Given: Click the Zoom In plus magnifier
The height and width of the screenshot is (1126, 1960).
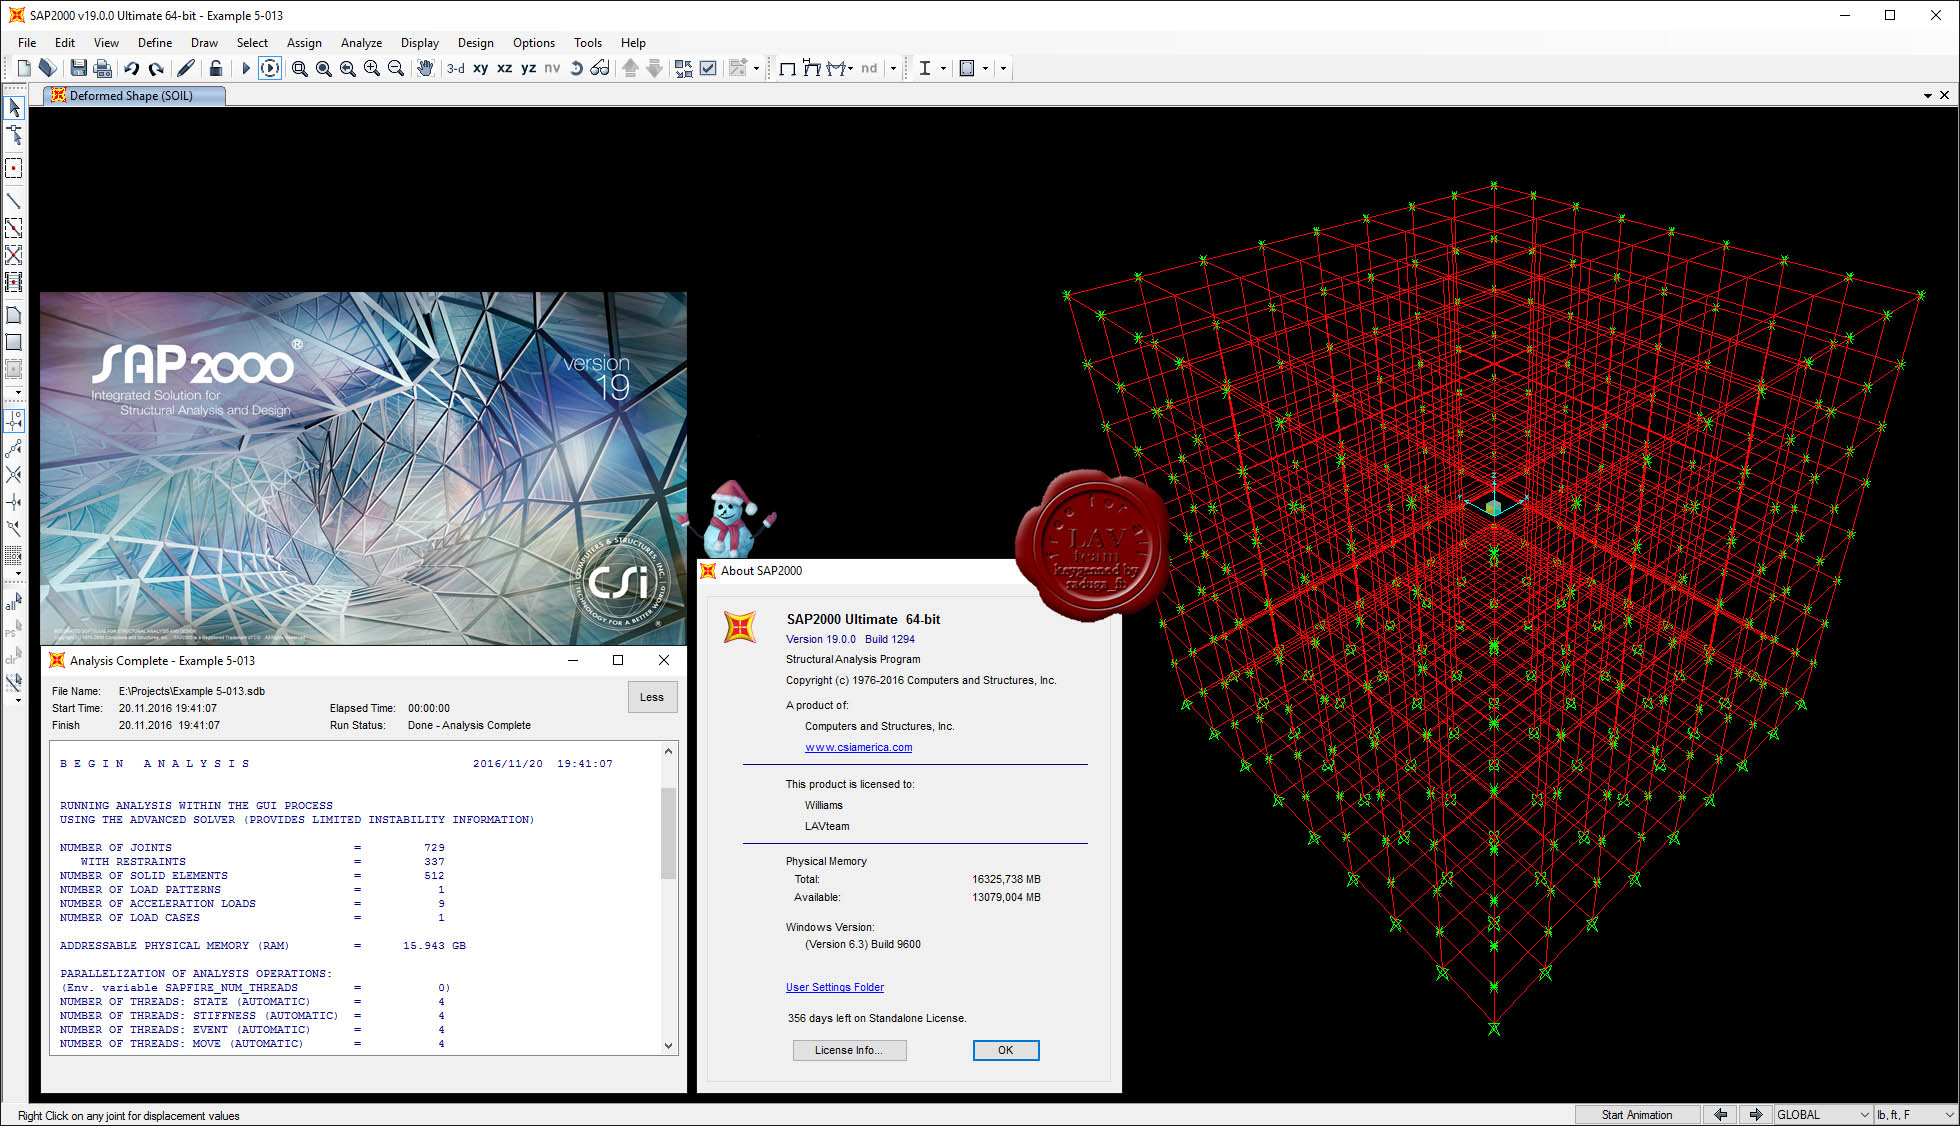Looking at the screenshot, I should click(371, 68).
